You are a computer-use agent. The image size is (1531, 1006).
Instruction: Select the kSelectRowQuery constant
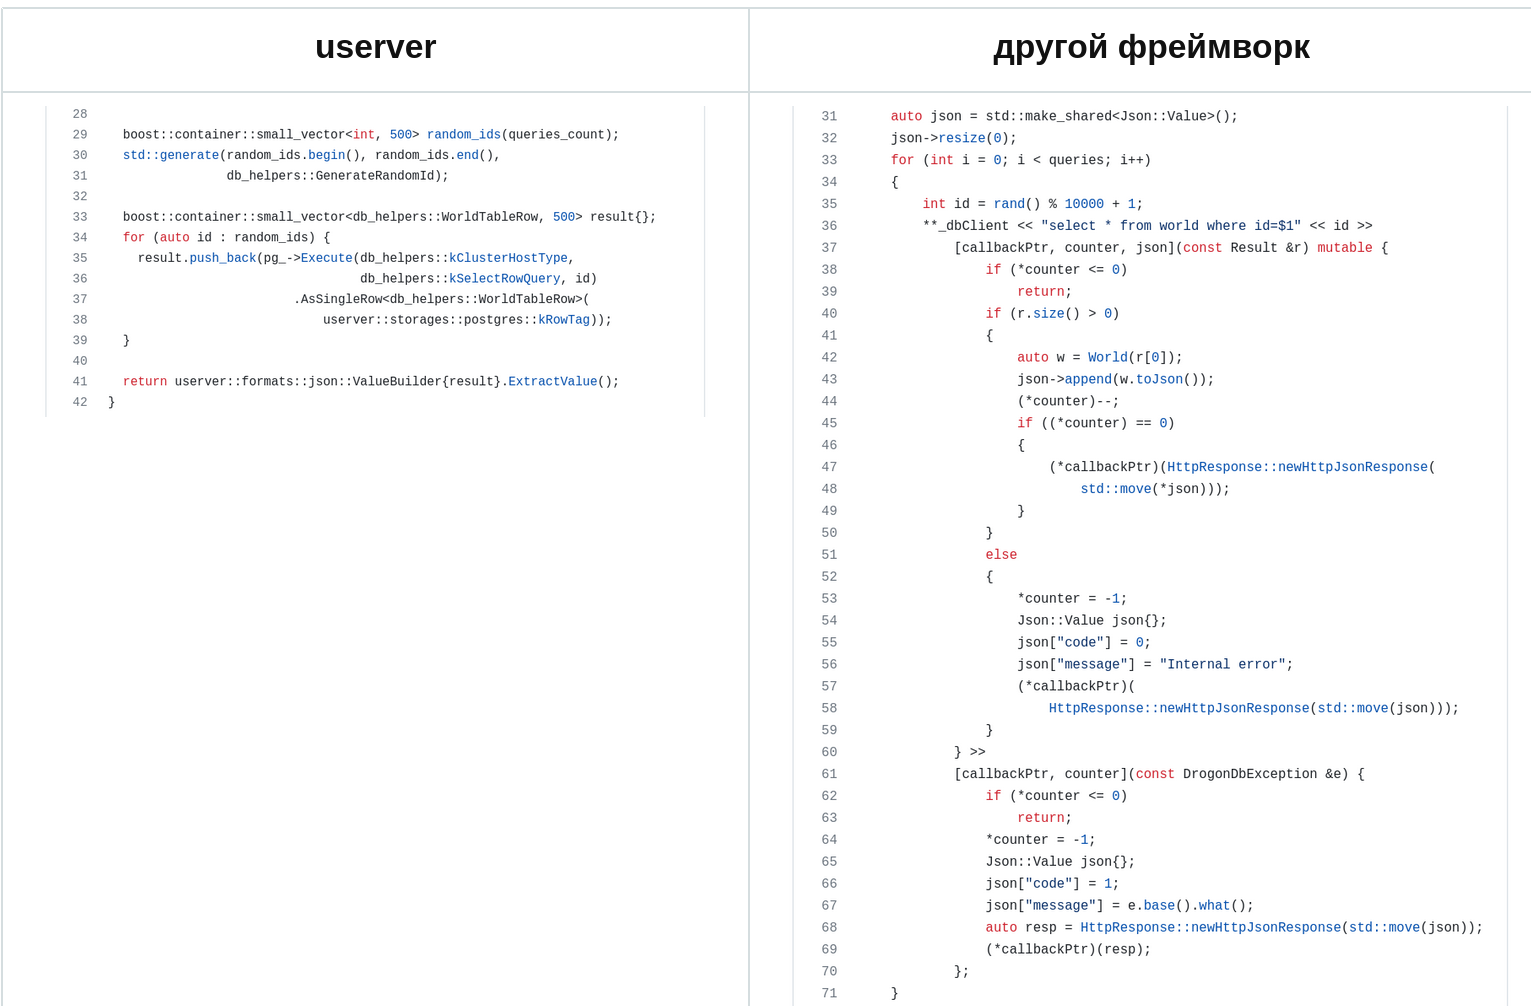click(504, 278)
